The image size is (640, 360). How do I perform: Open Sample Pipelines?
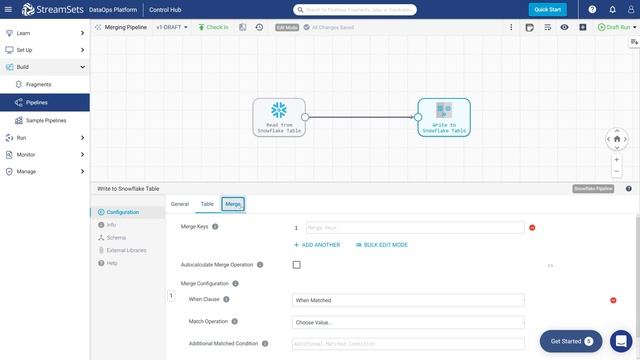pyautogui.click(x=45, y=120)
